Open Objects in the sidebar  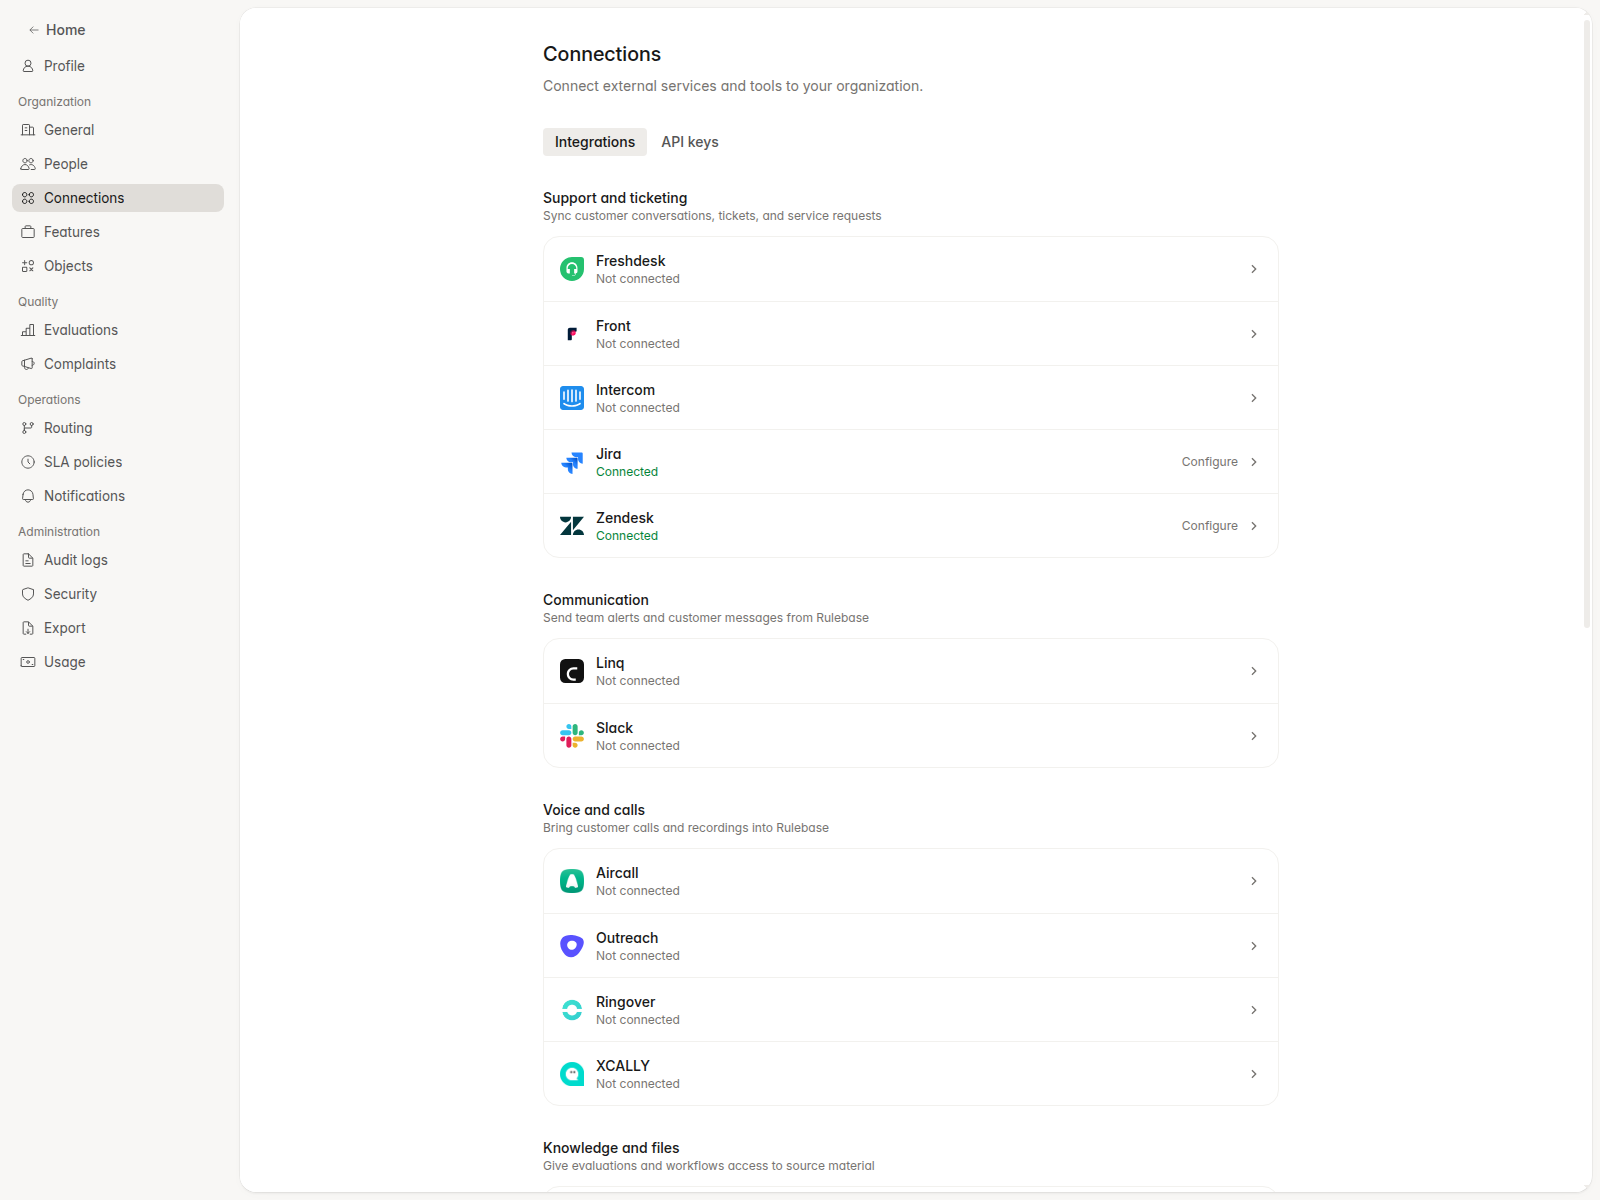point(118,266)
